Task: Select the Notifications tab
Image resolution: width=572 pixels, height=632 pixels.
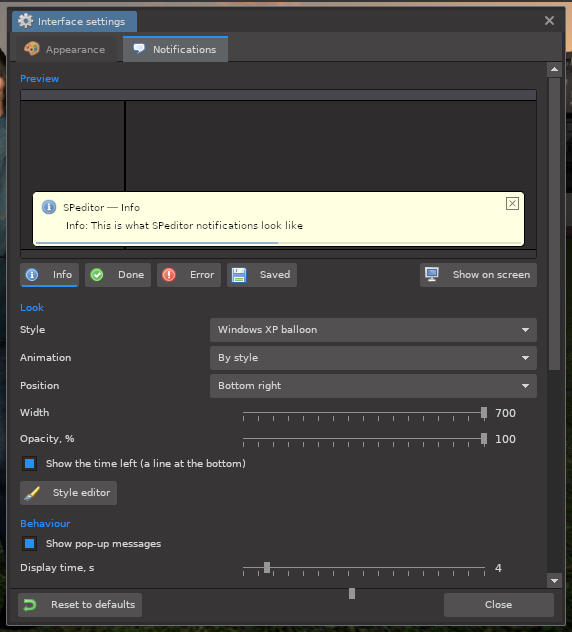Action: click(x=175, y=49)
